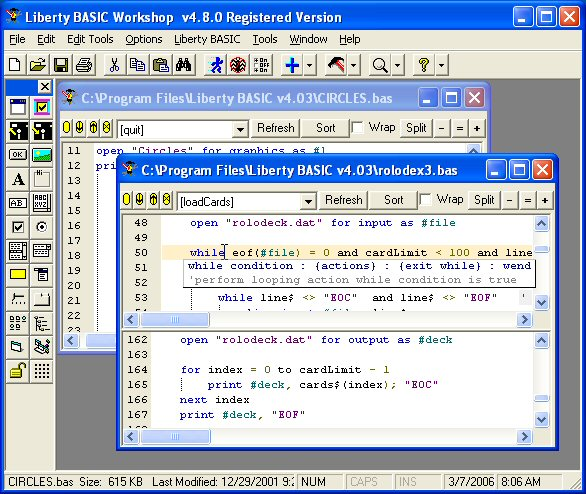The width and height of the screenshot is (586, 494).
Task: Click the equals button in CIRCLES.bas window
Action: point(460,128)
